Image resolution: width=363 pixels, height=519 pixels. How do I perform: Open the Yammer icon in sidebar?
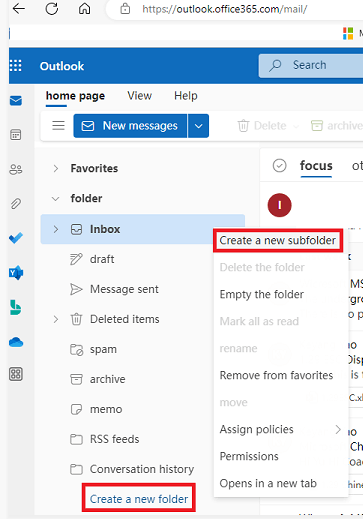tap(16, 273)
